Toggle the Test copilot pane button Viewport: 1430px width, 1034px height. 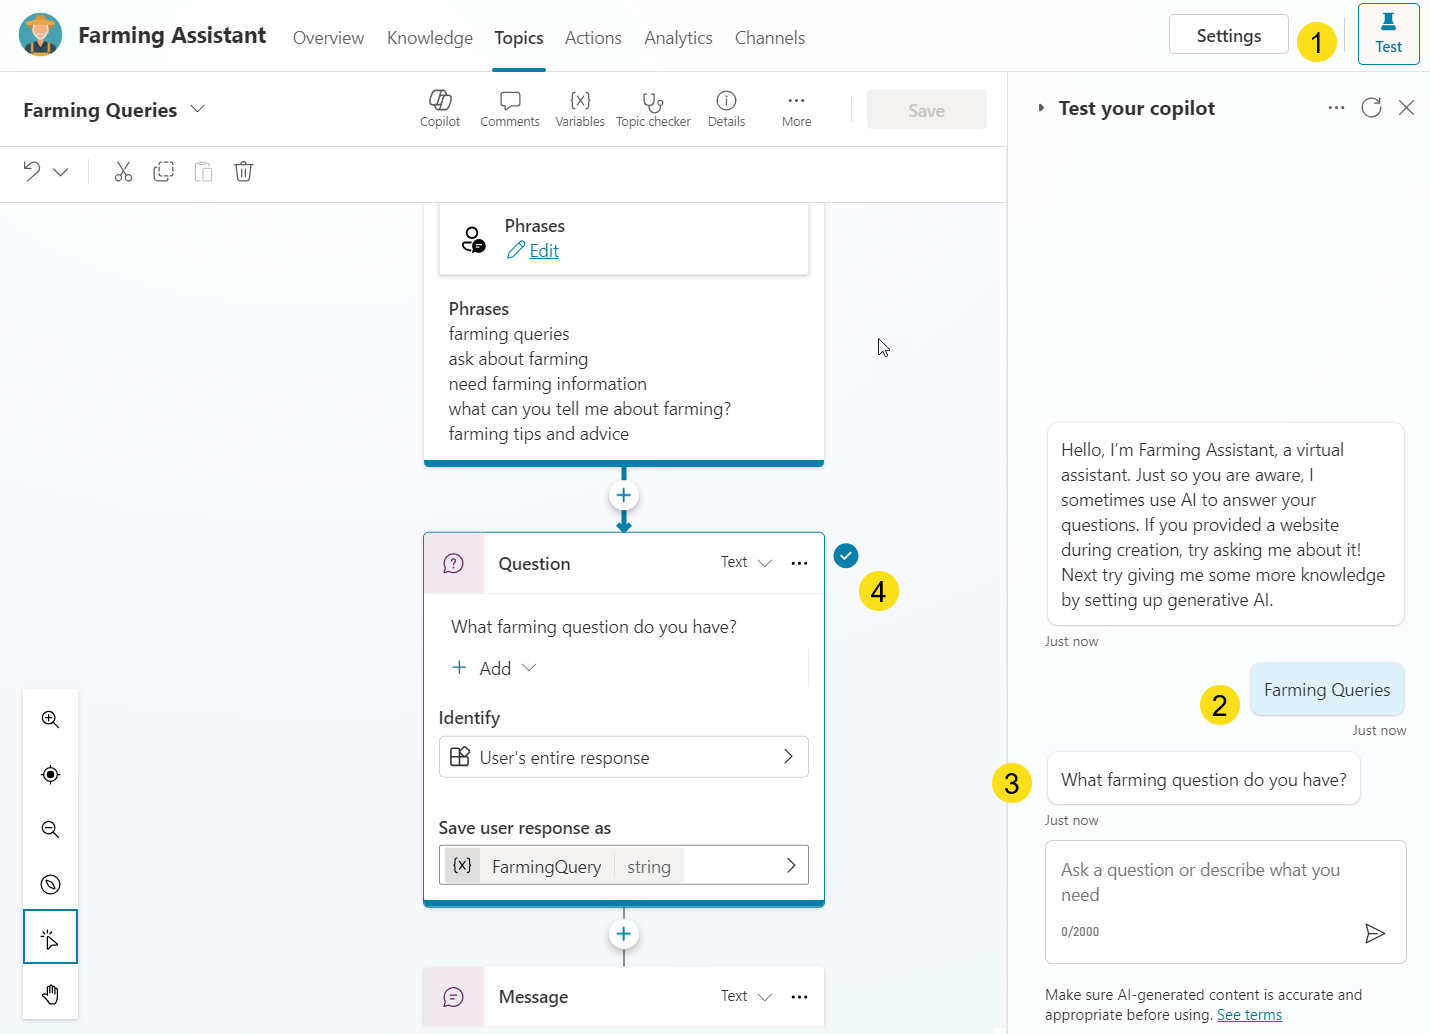tap(1388, 34)
